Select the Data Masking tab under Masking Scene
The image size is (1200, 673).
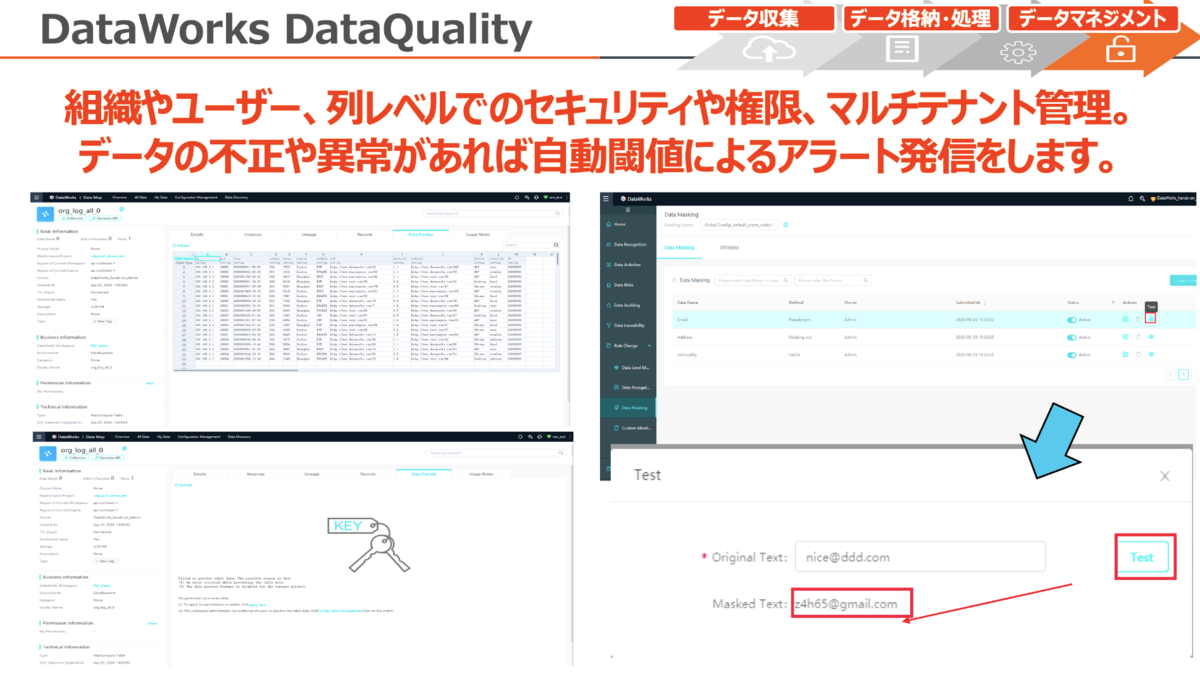click(x=679, y=248)
